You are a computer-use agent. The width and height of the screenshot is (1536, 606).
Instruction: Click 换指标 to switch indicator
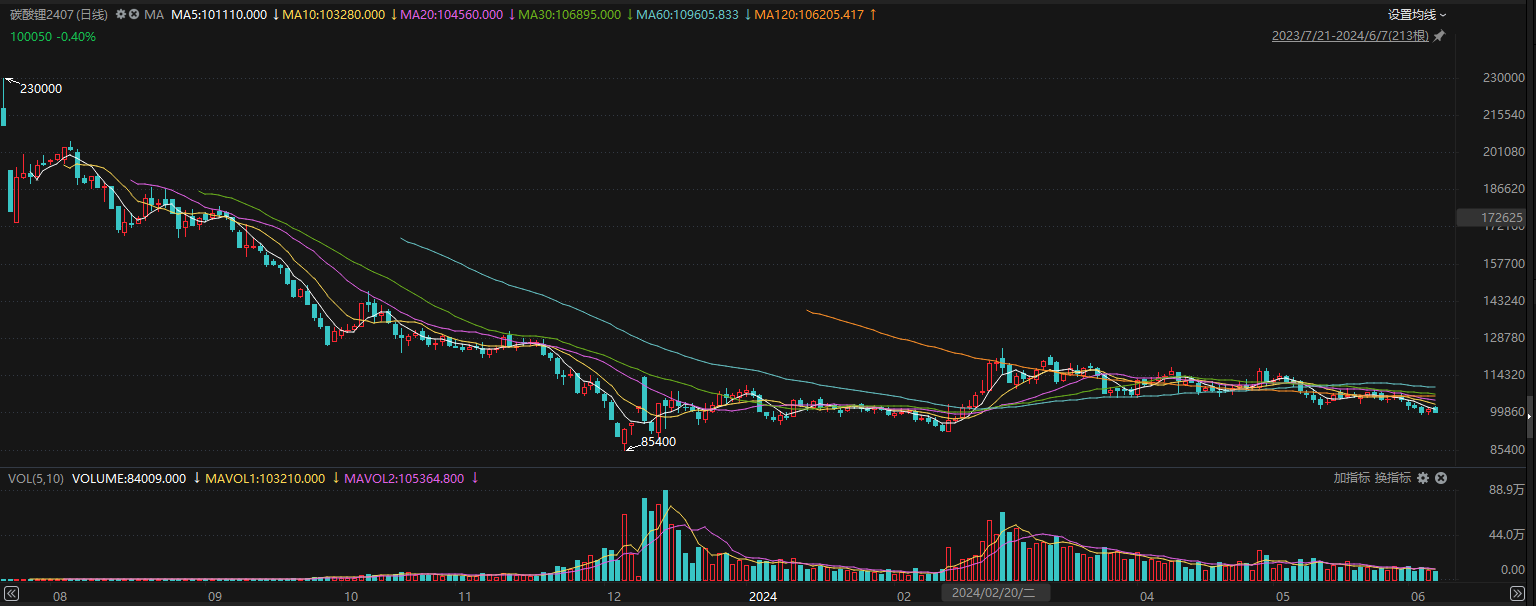pos(1392,478)
